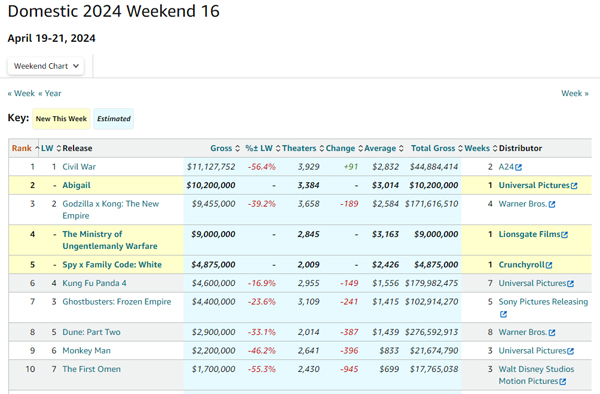Screen dimensions: 600x394
Task: Click external icon for Godzilla's Warner Bros.
Action: (552, 204)
